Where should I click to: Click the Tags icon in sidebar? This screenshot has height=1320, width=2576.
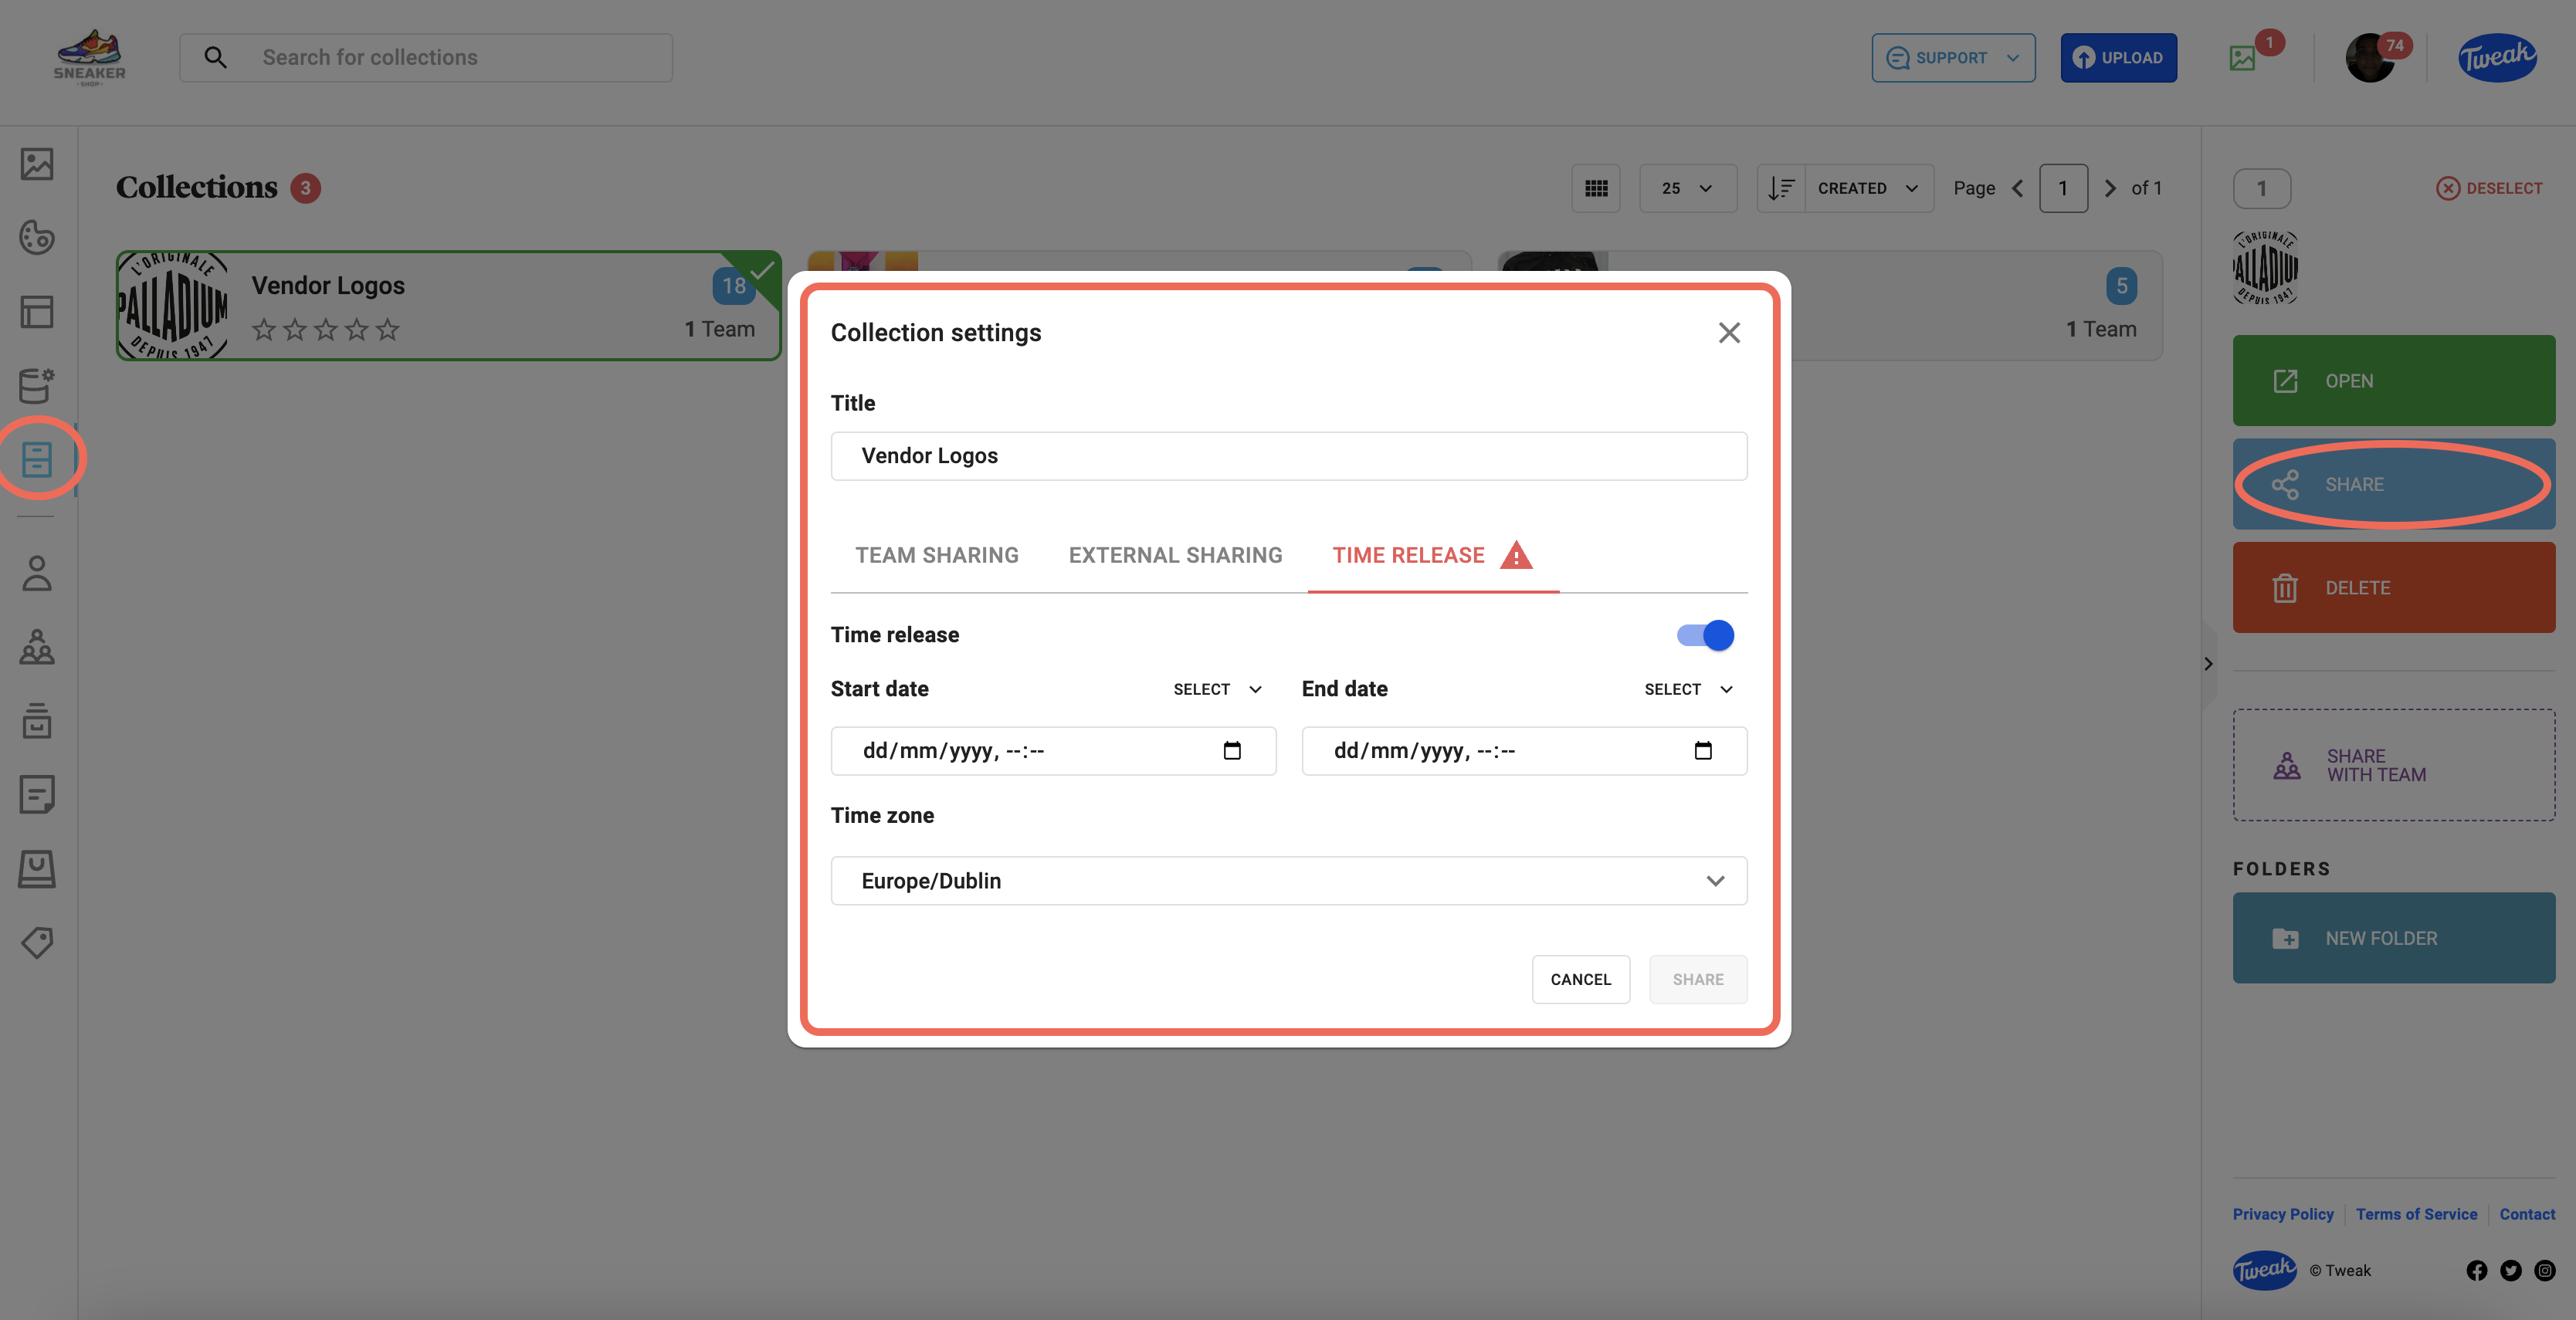point(37,942)
